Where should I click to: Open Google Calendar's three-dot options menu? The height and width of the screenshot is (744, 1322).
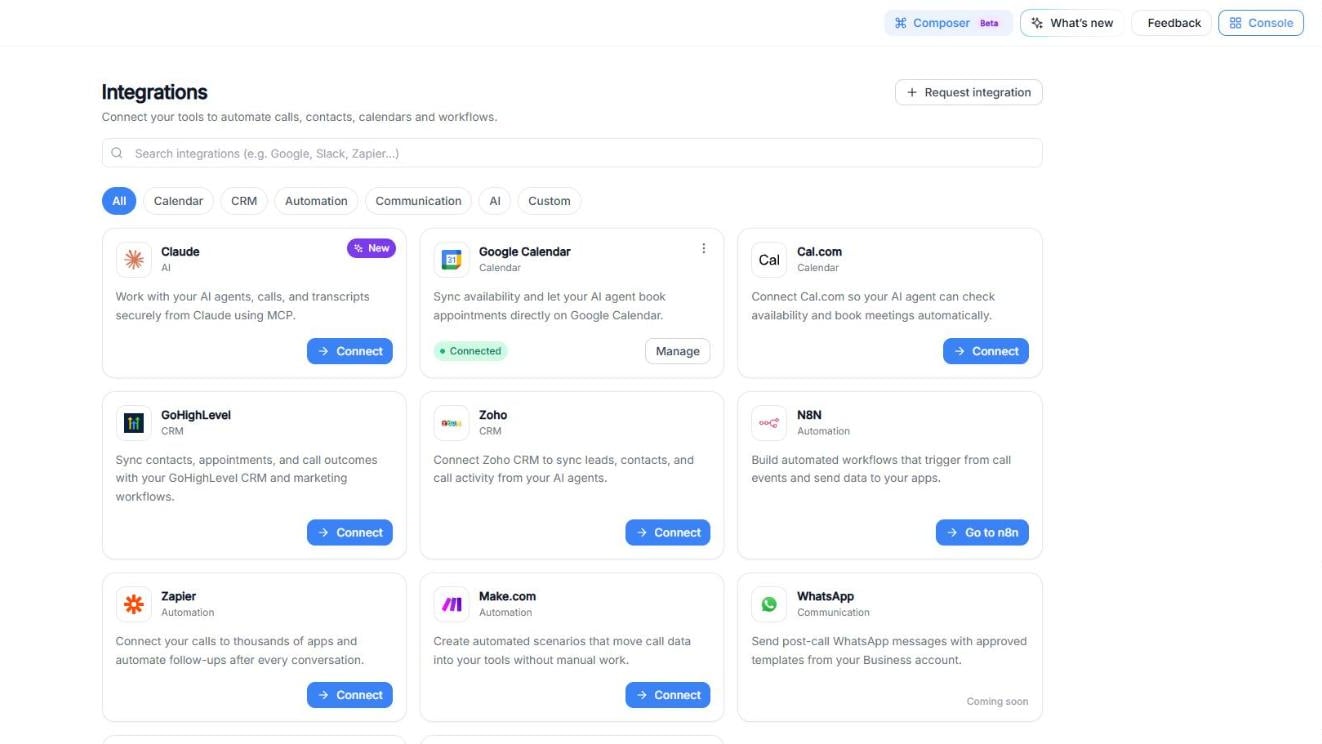[703, 249]
